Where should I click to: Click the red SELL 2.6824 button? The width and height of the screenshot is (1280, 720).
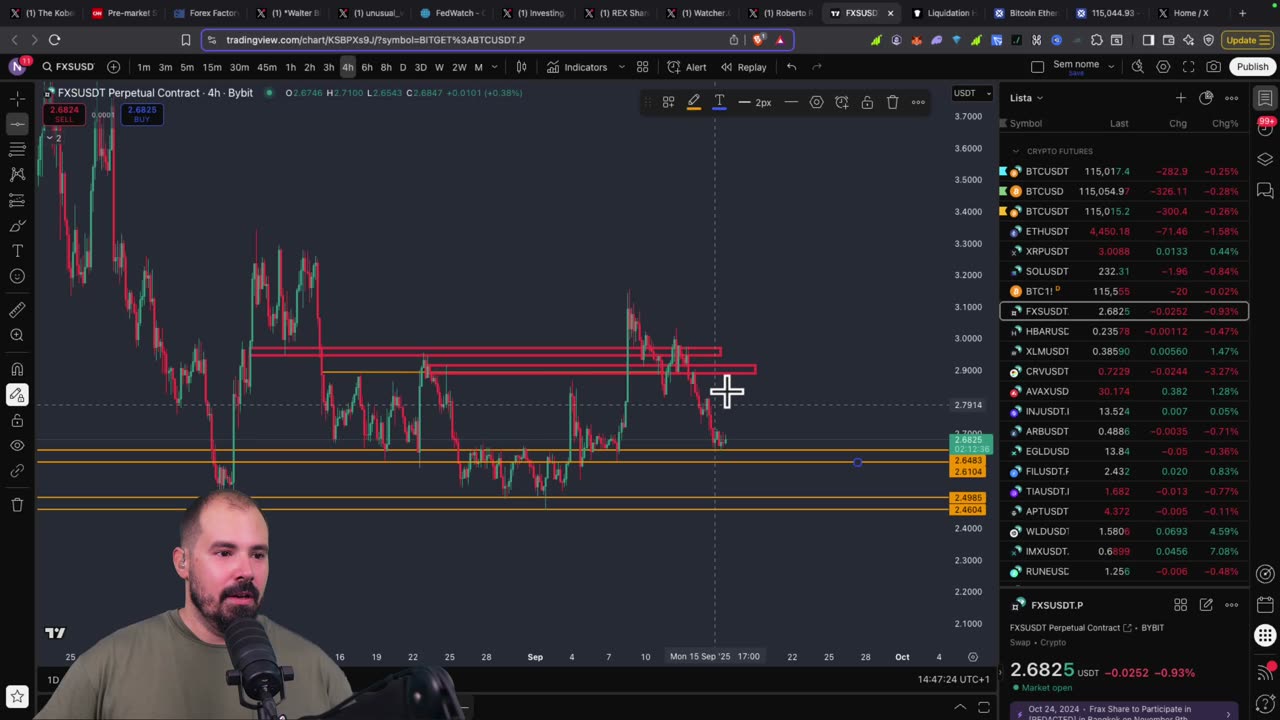click(64, 114)
